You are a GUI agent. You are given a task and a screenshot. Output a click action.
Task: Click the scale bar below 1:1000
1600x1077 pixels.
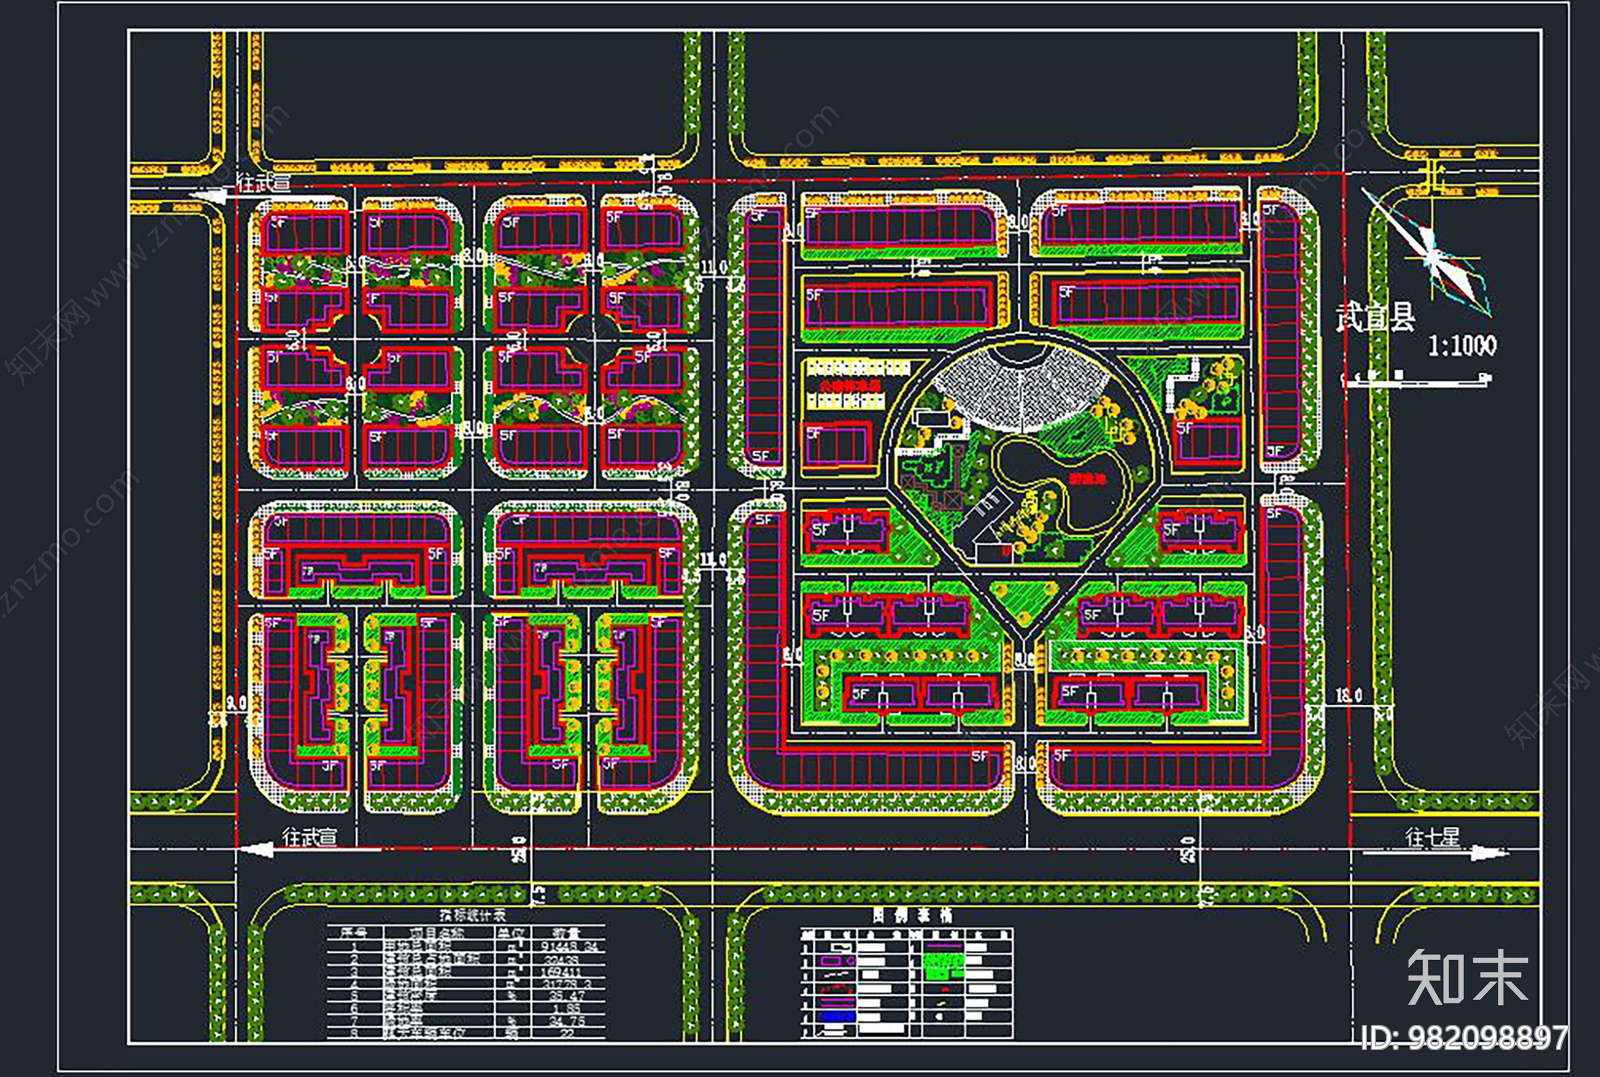[x=1416, y=377]
